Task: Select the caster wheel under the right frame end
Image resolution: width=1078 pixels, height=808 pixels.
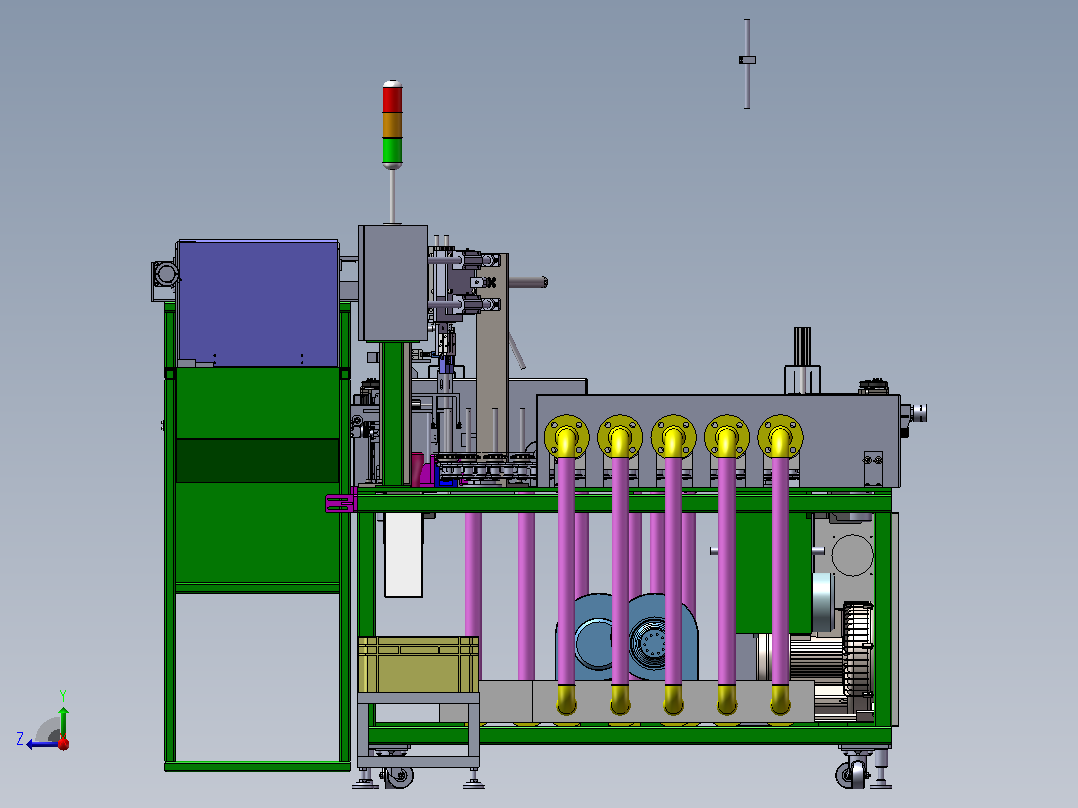Action: coord(851,774)
